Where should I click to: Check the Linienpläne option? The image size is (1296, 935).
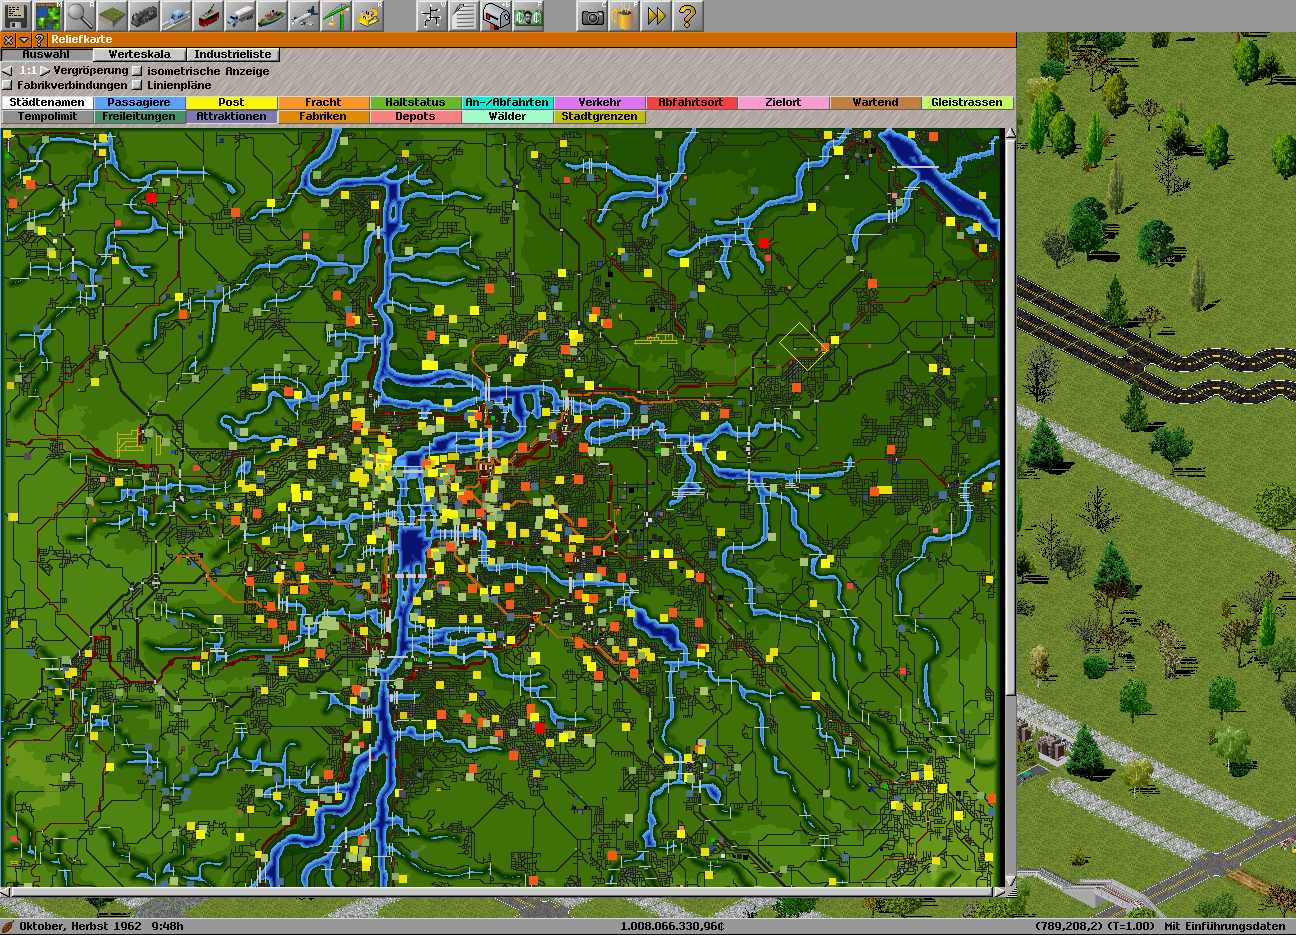137,86
